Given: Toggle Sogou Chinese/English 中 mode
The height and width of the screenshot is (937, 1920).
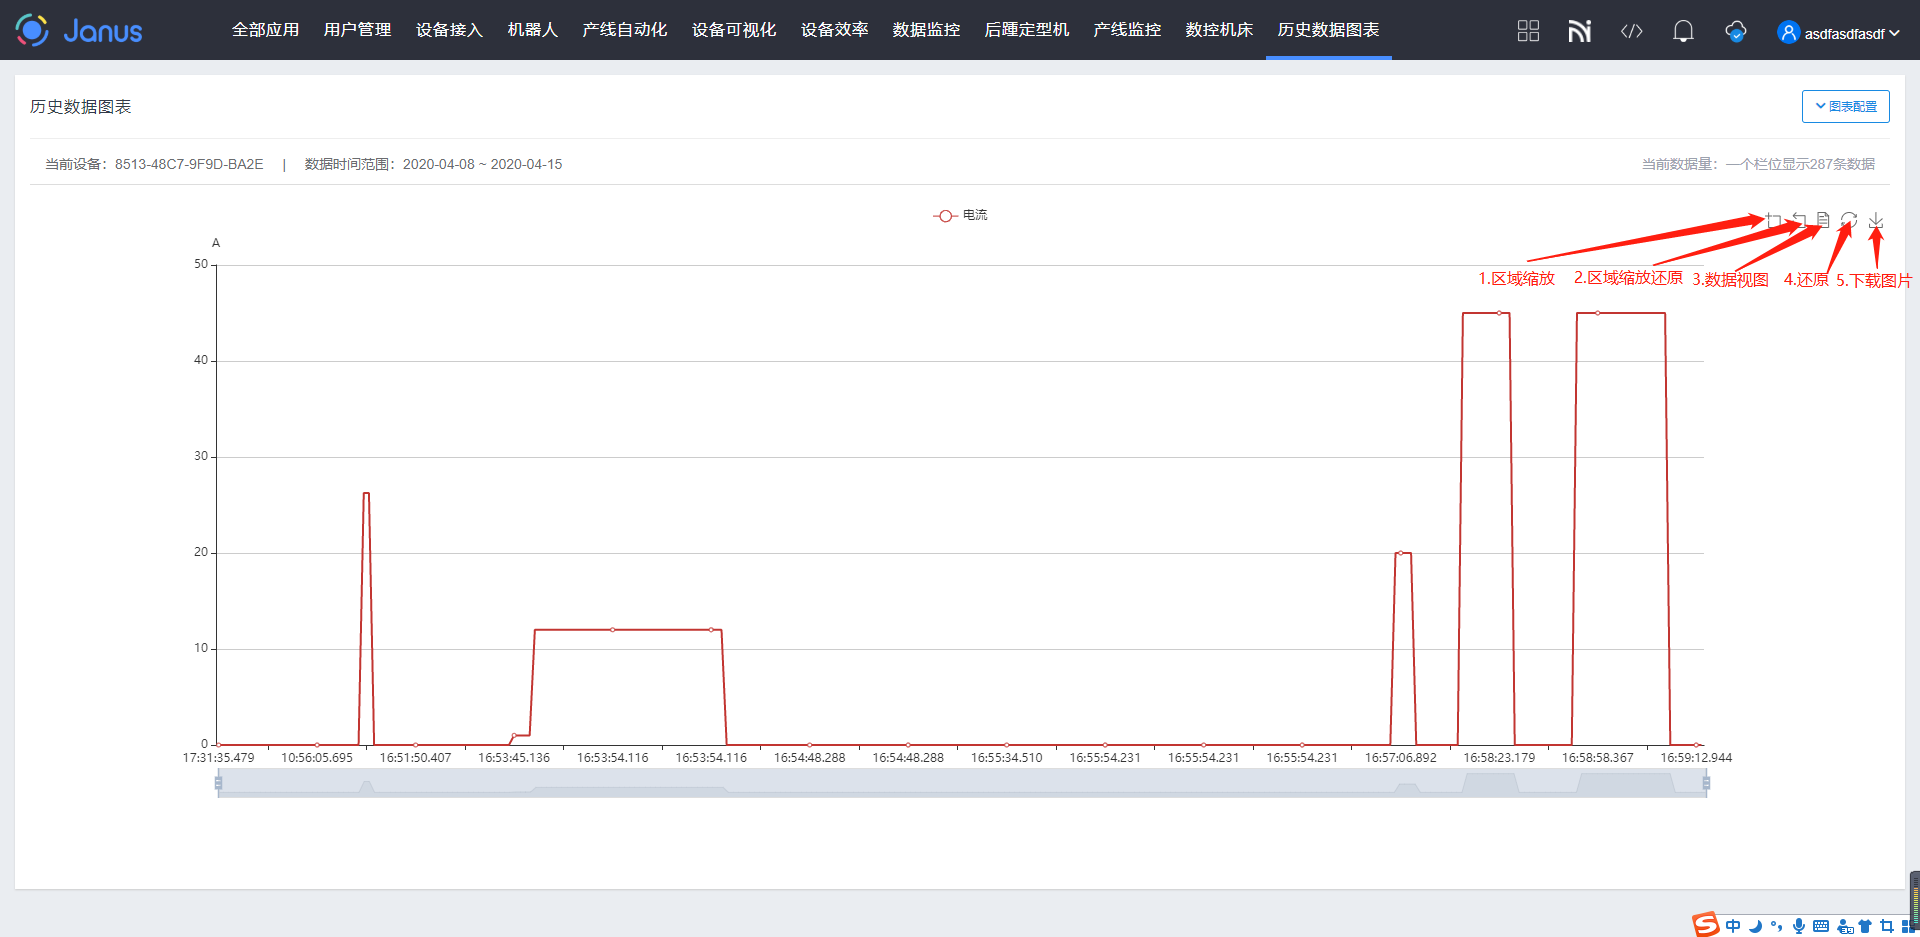Looking at the screenshot, I should tap(1733, 926).
